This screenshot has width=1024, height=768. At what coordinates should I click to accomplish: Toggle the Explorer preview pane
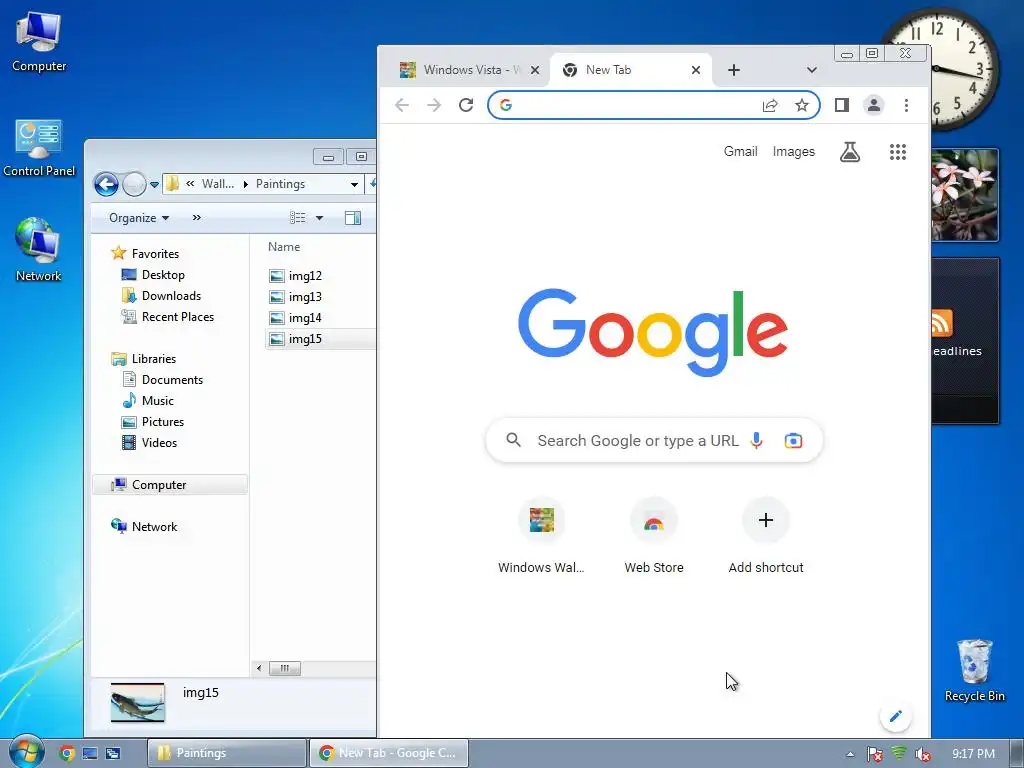point(353,218)
